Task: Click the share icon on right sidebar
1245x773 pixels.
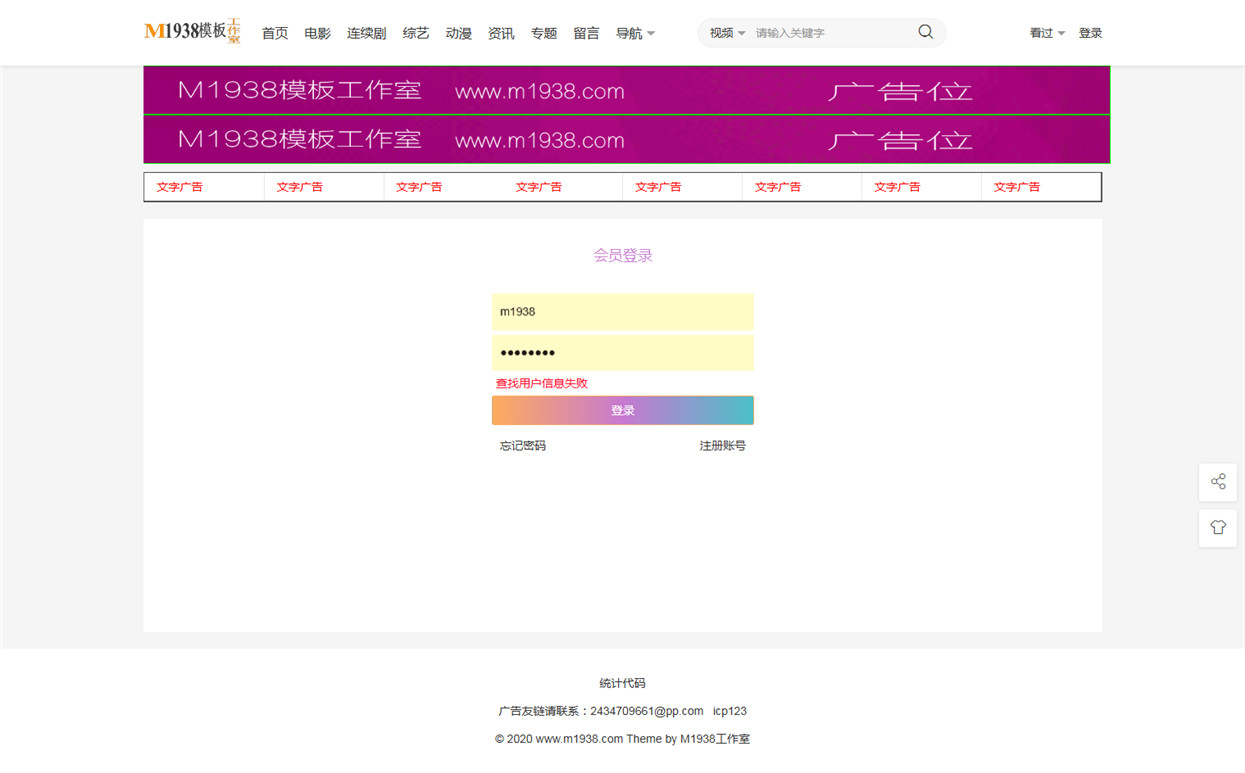Action: coord(1218,482)
